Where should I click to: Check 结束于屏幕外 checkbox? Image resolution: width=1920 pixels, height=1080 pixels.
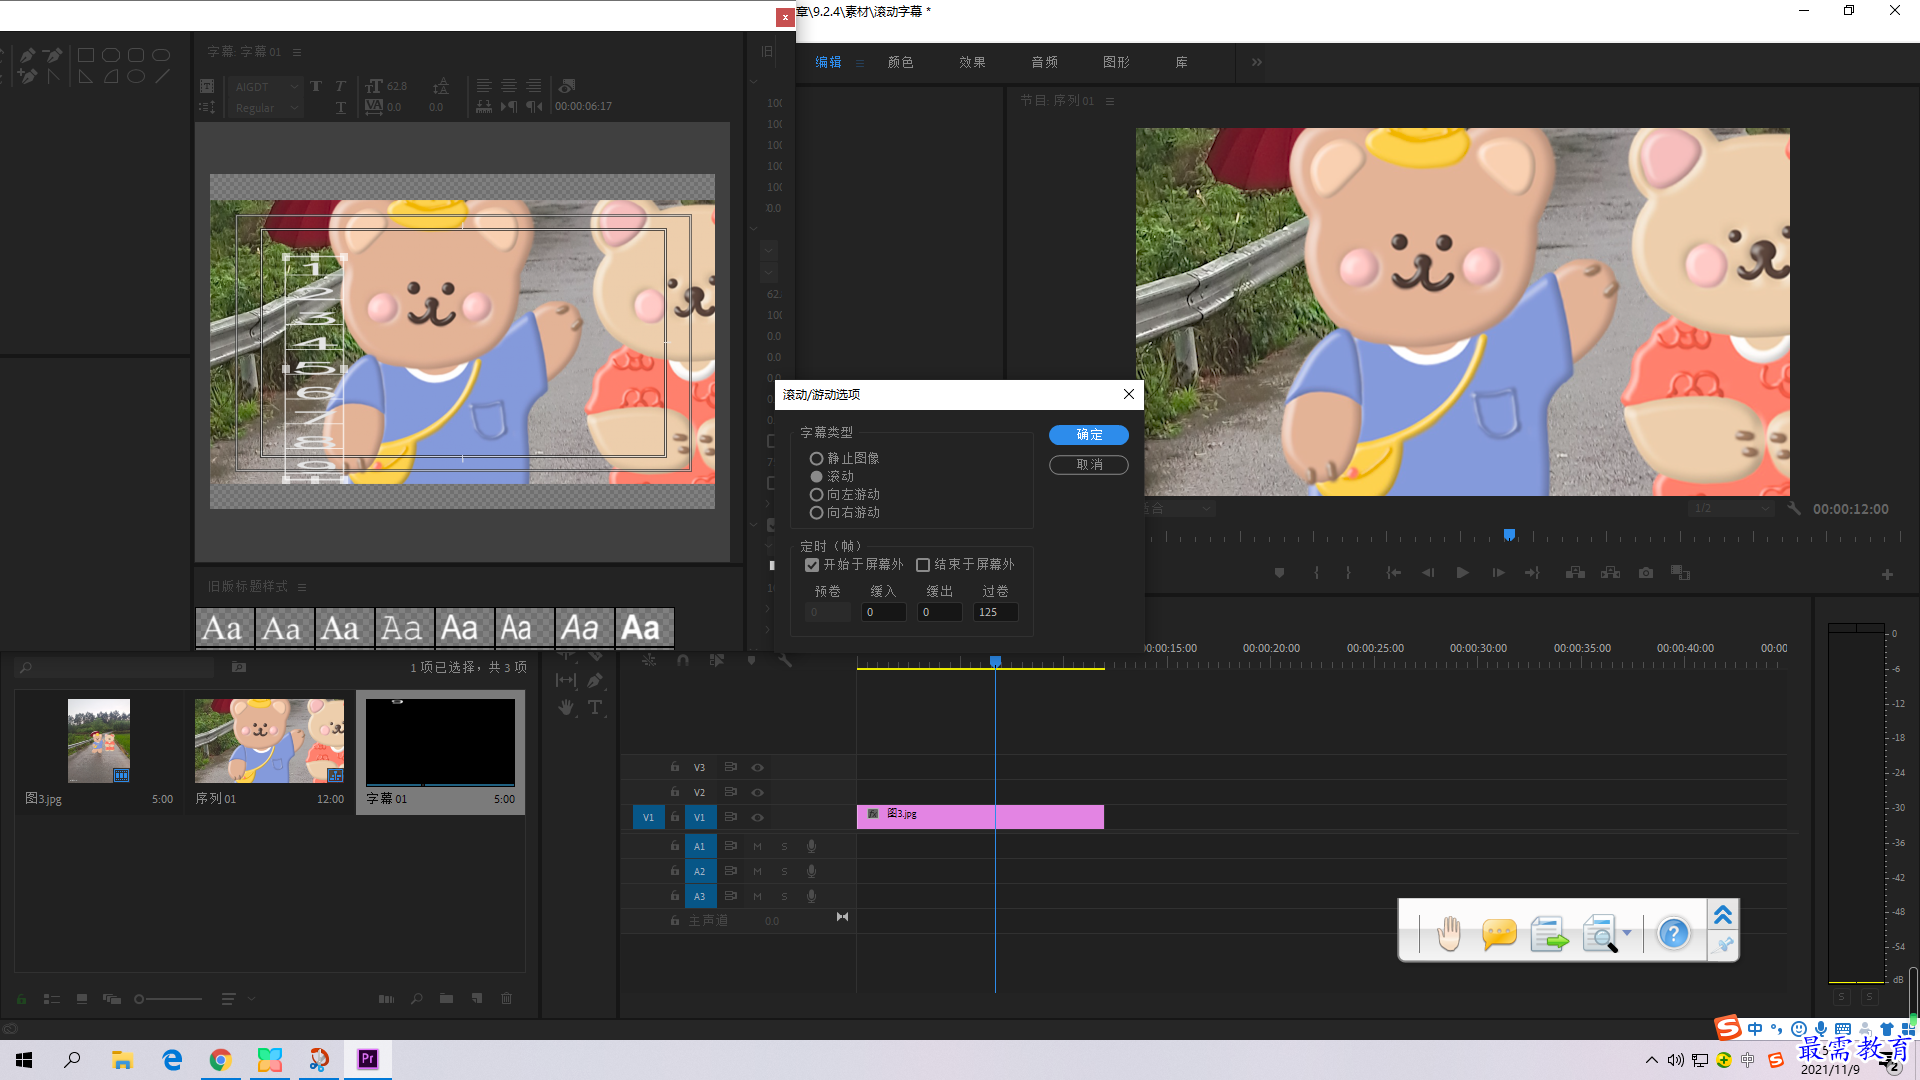pyautogui.click(x=923, y=565)
